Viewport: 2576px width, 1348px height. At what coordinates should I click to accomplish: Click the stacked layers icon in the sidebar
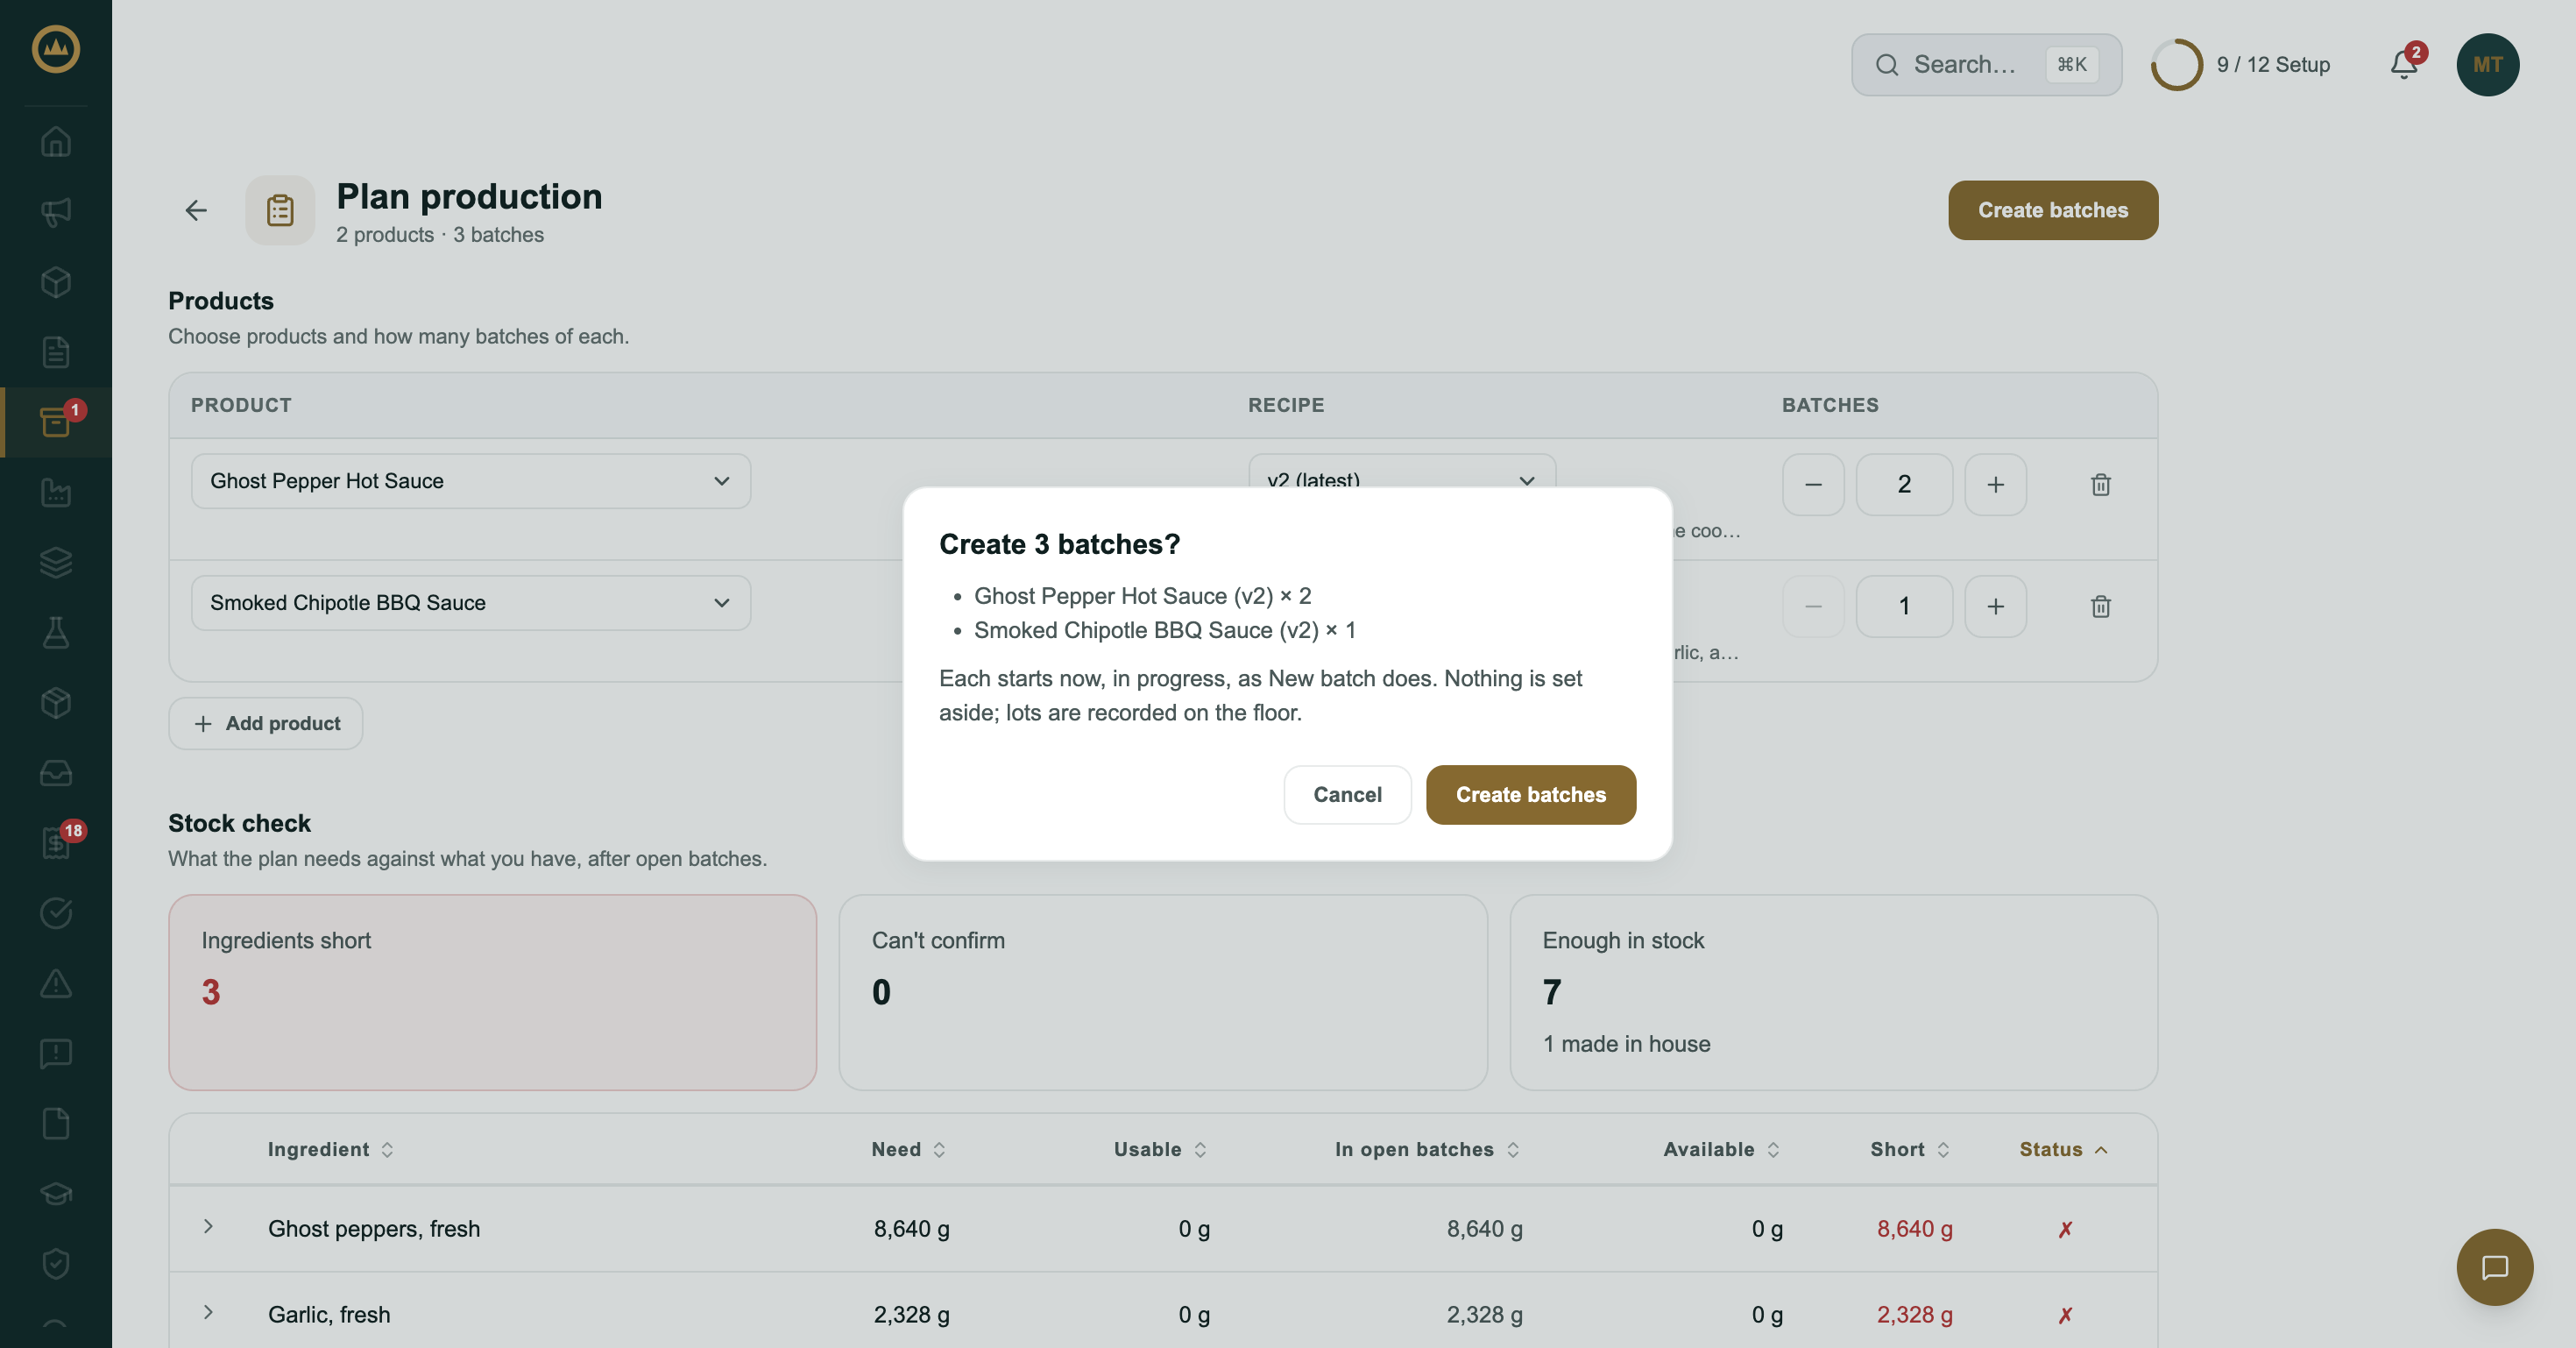coord(56,562)
